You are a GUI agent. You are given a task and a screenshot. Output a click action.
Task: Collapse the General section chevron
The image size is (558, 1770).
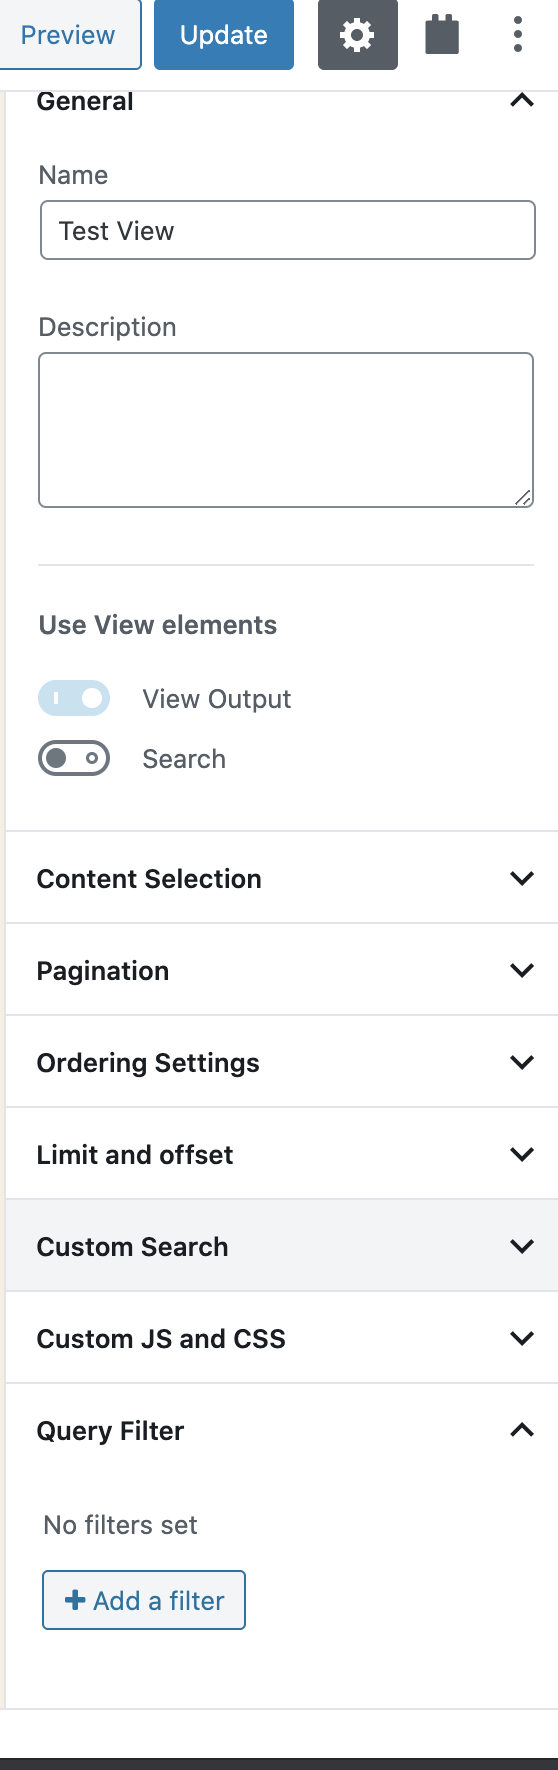click(522, 100)
